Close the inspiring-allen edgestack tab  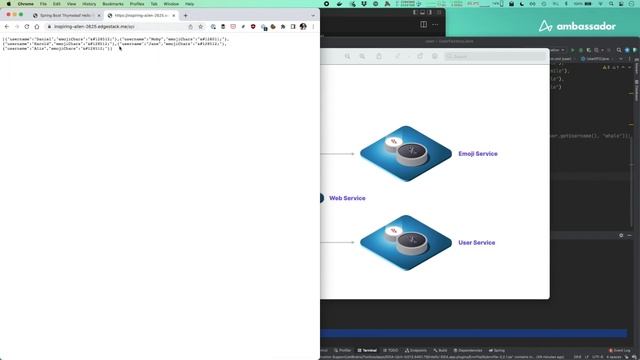pyautogui.click(x=173, y=16)
